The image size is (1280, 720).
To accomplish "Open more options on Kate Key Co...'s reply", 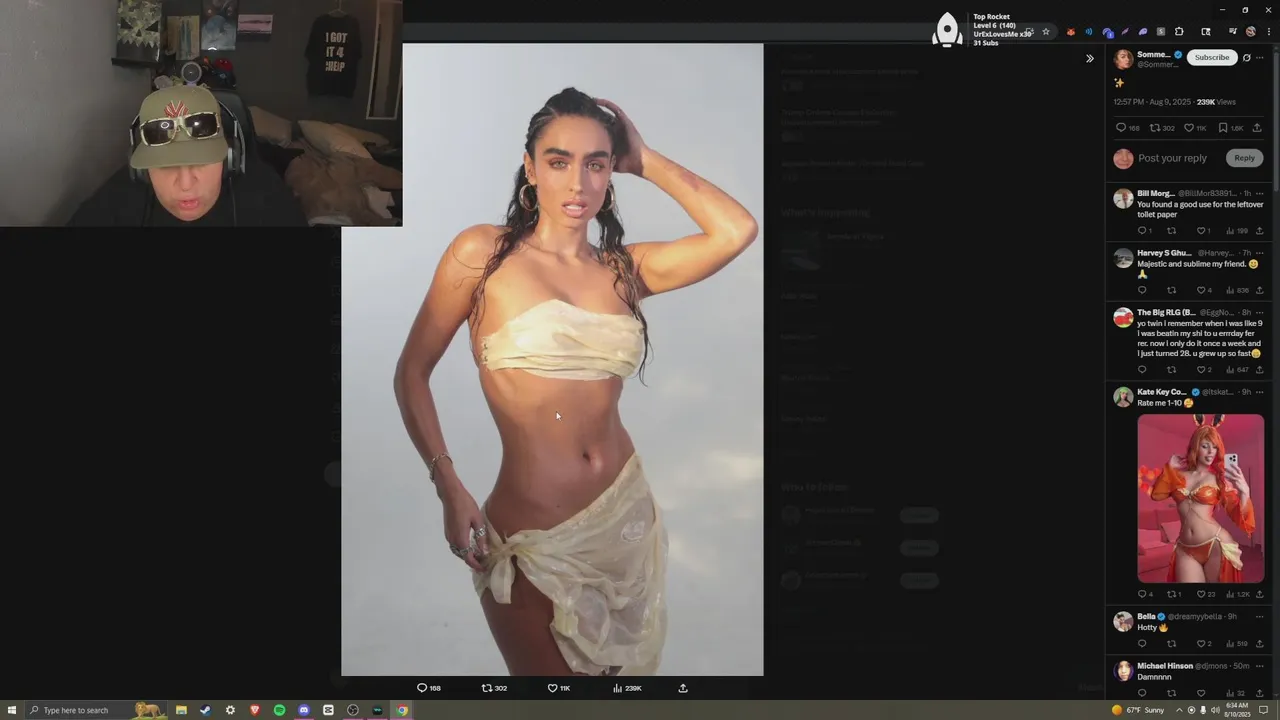I will pos(1260,392).
